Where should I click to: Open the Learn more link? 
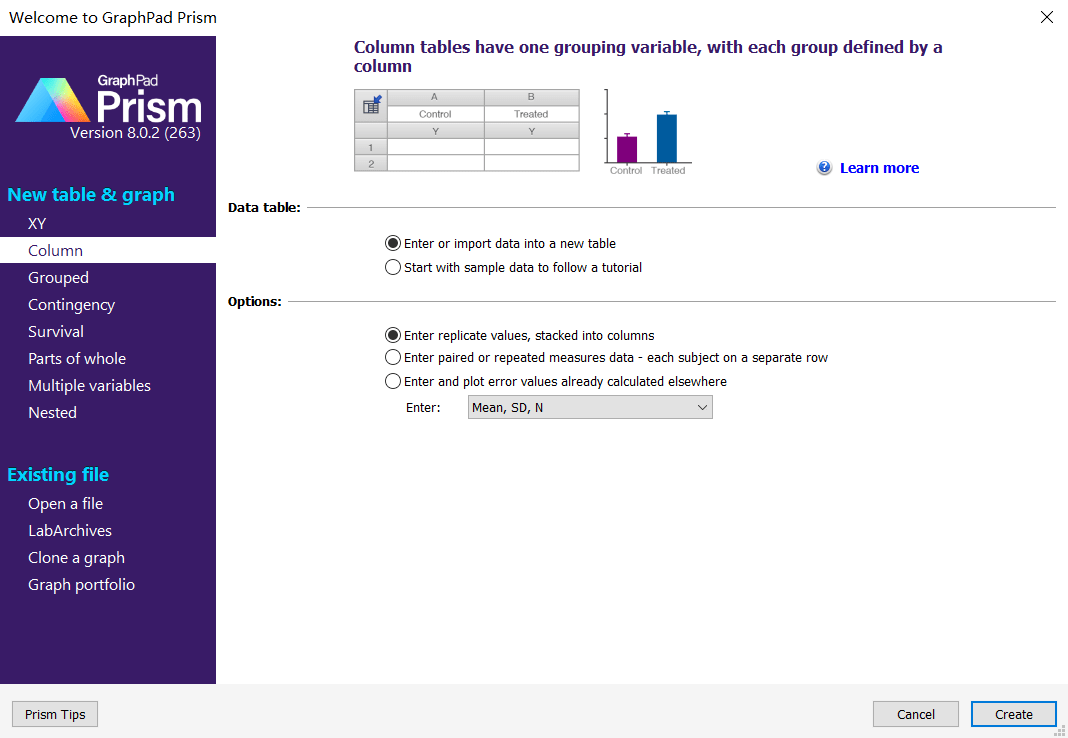(x=879, y=168)
